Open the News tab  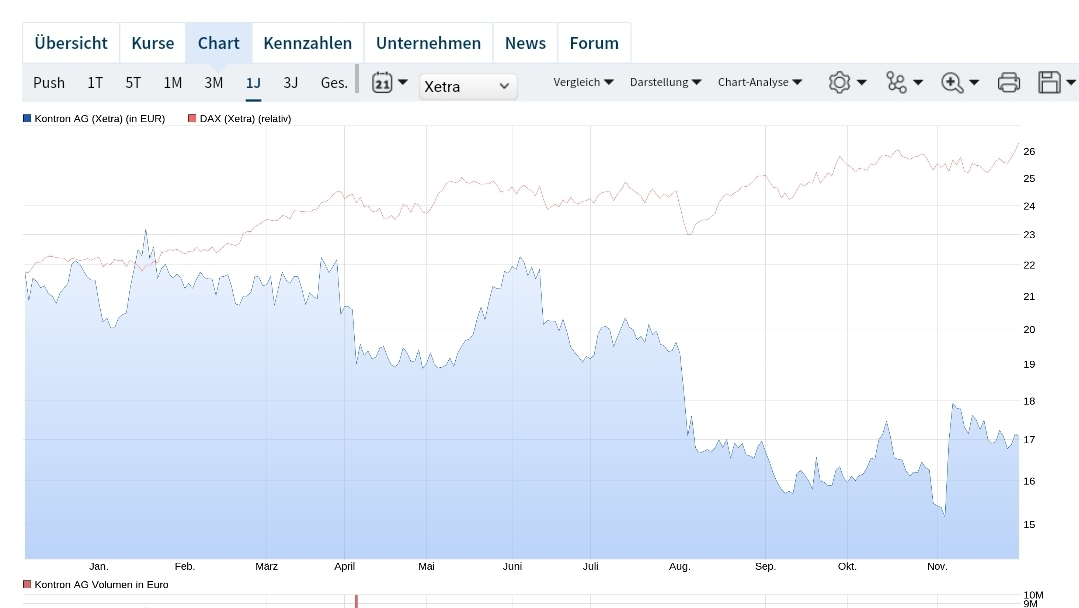[x=525, y=42]
